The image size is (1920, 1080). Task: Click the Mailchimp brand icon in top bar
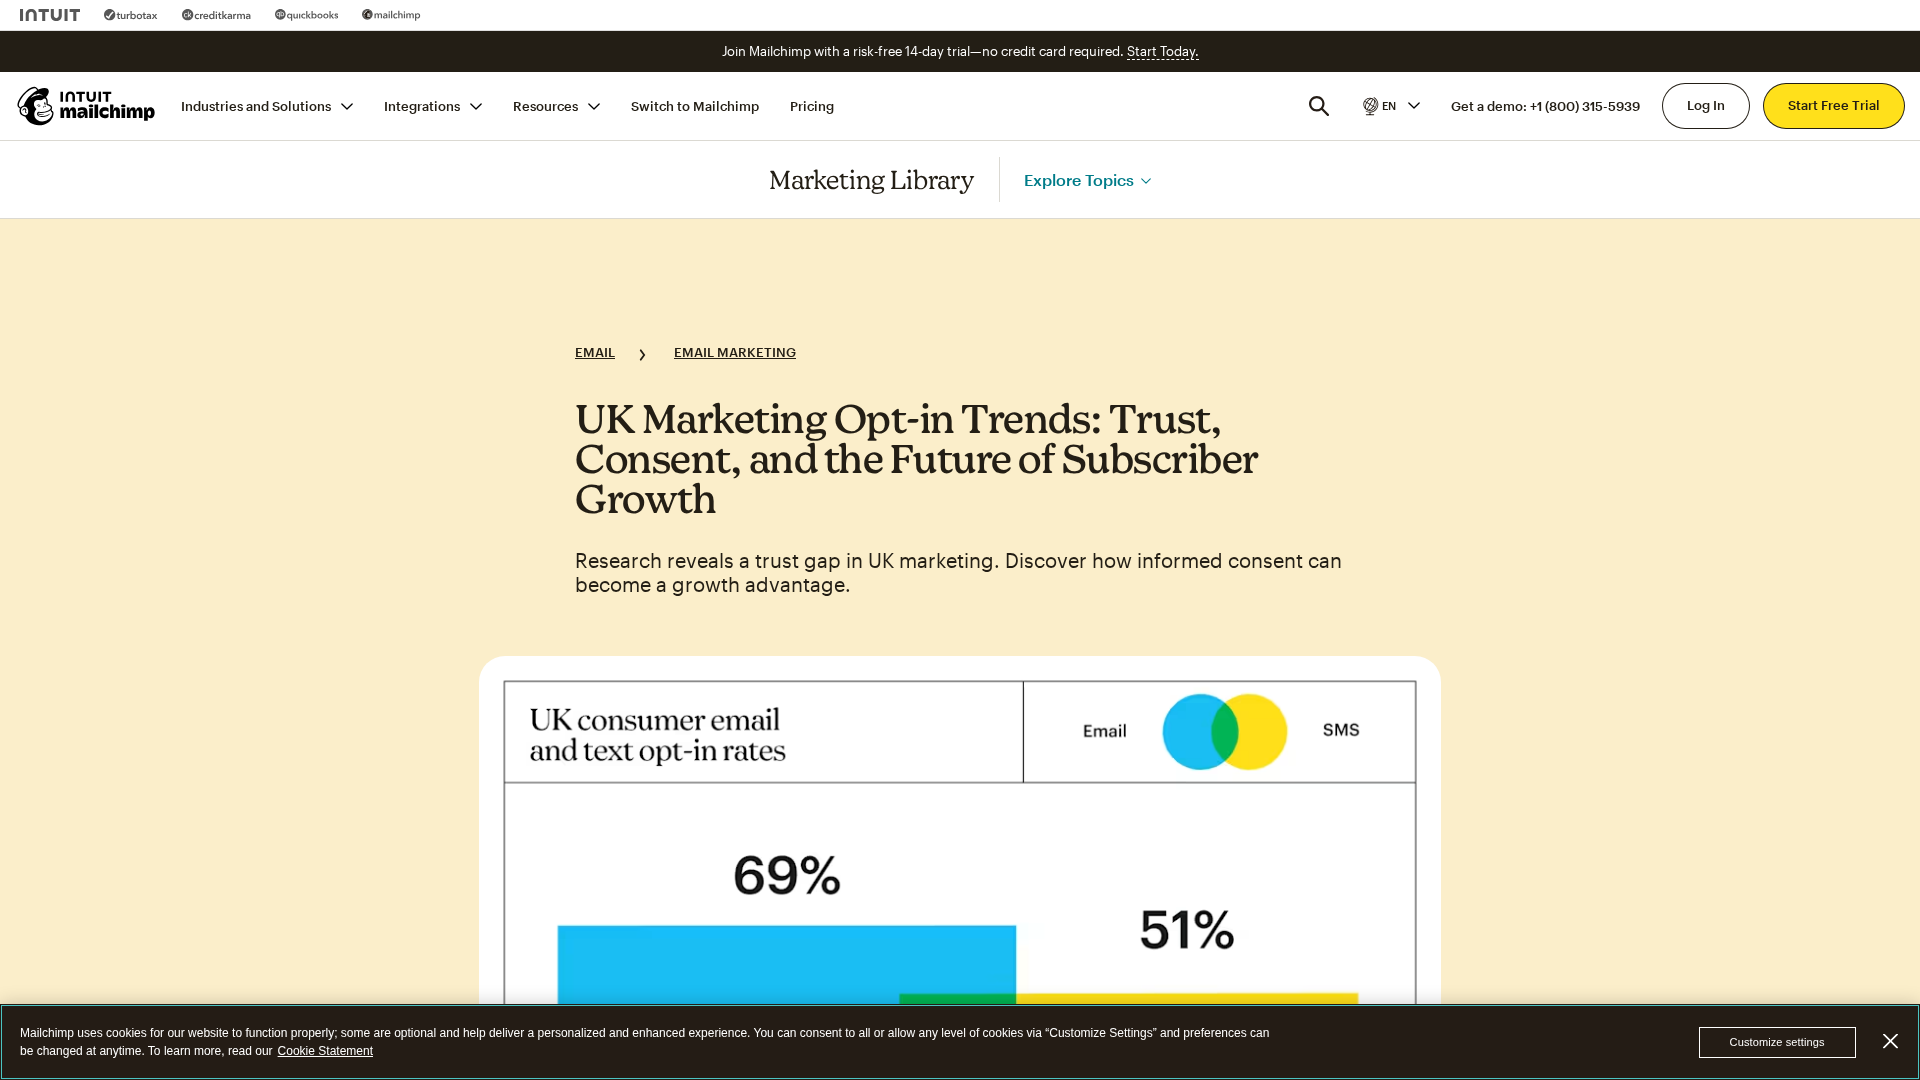click(x=391, y=15)
